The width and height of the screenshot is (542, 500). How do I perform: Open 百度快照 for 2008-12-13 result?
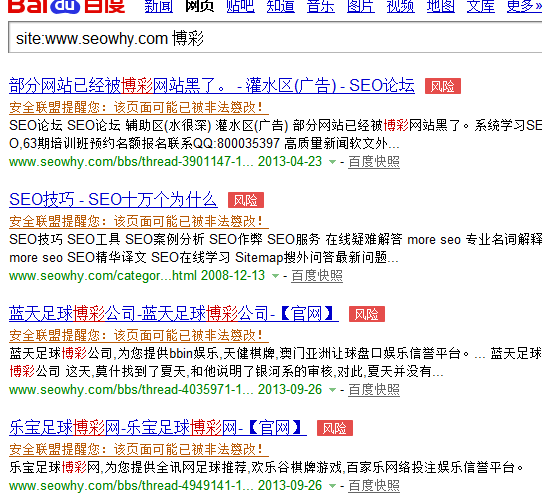[317, 276]
